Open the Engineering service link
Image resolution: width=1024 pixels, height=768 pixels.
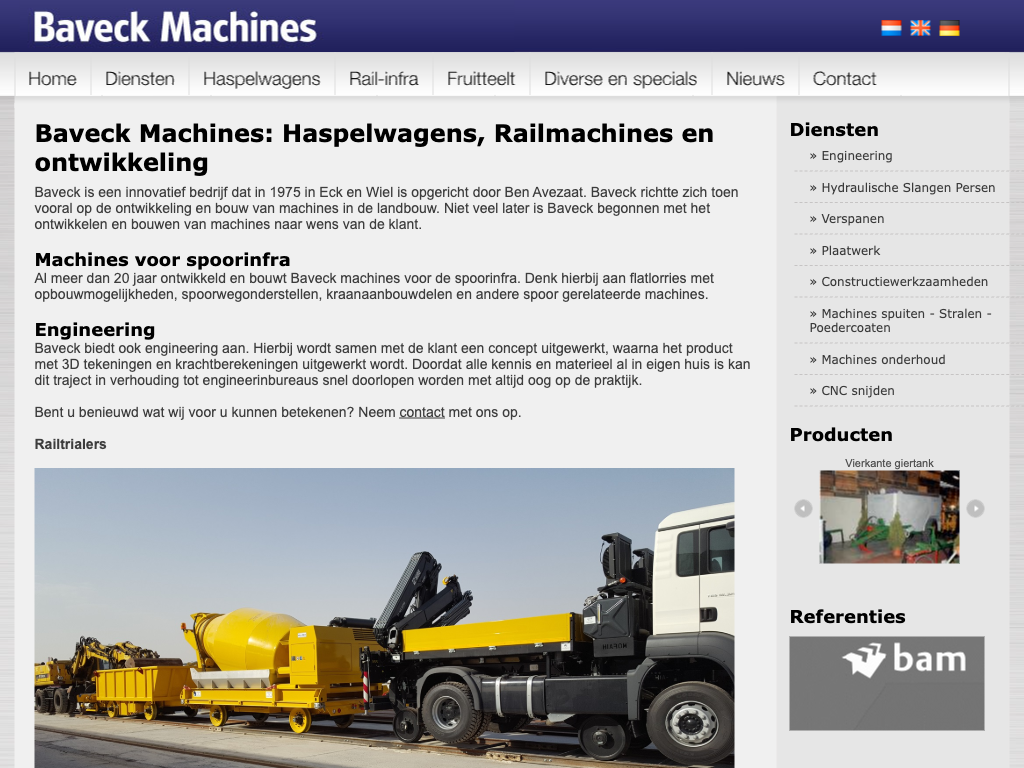[x=856, y=156]
